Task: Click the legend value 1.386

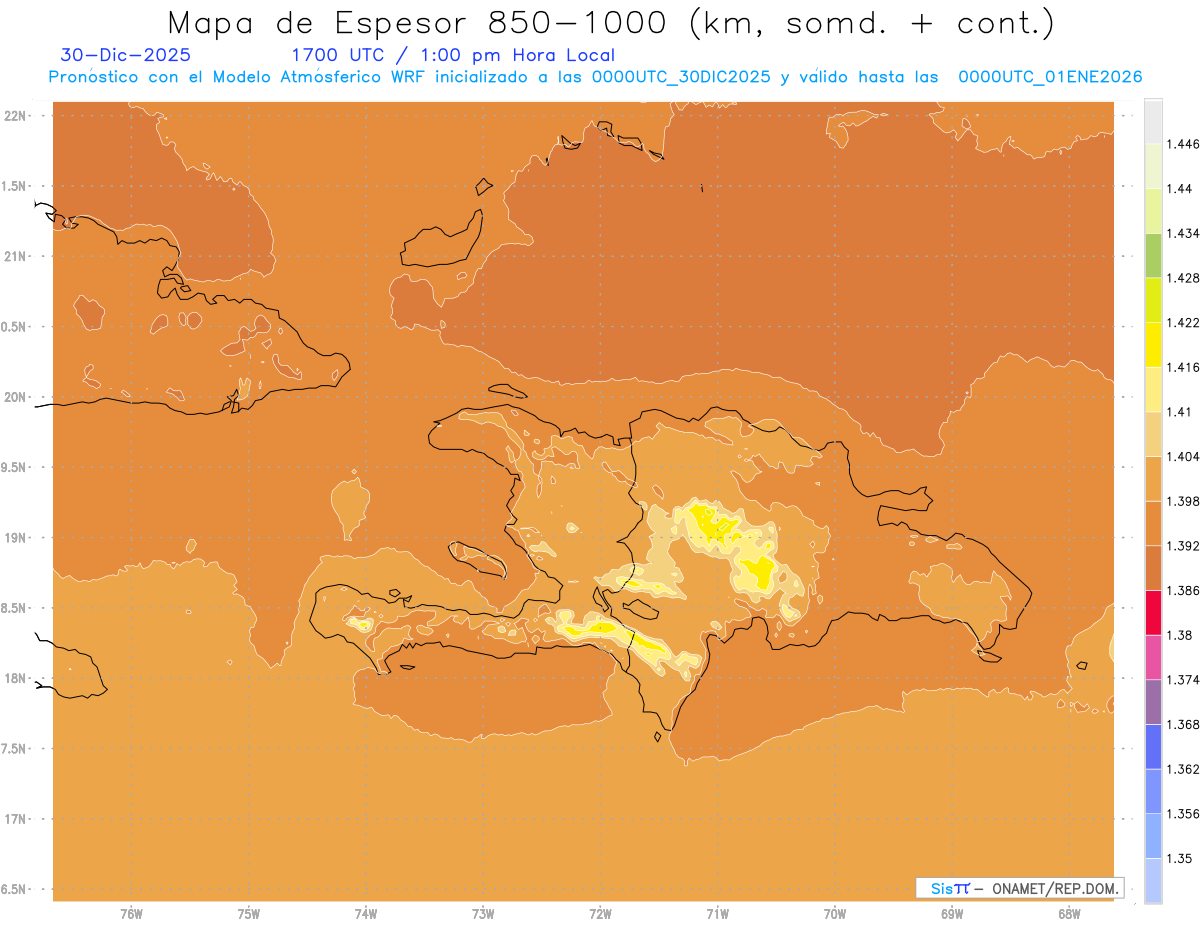Action: (x=1183, y=591)
